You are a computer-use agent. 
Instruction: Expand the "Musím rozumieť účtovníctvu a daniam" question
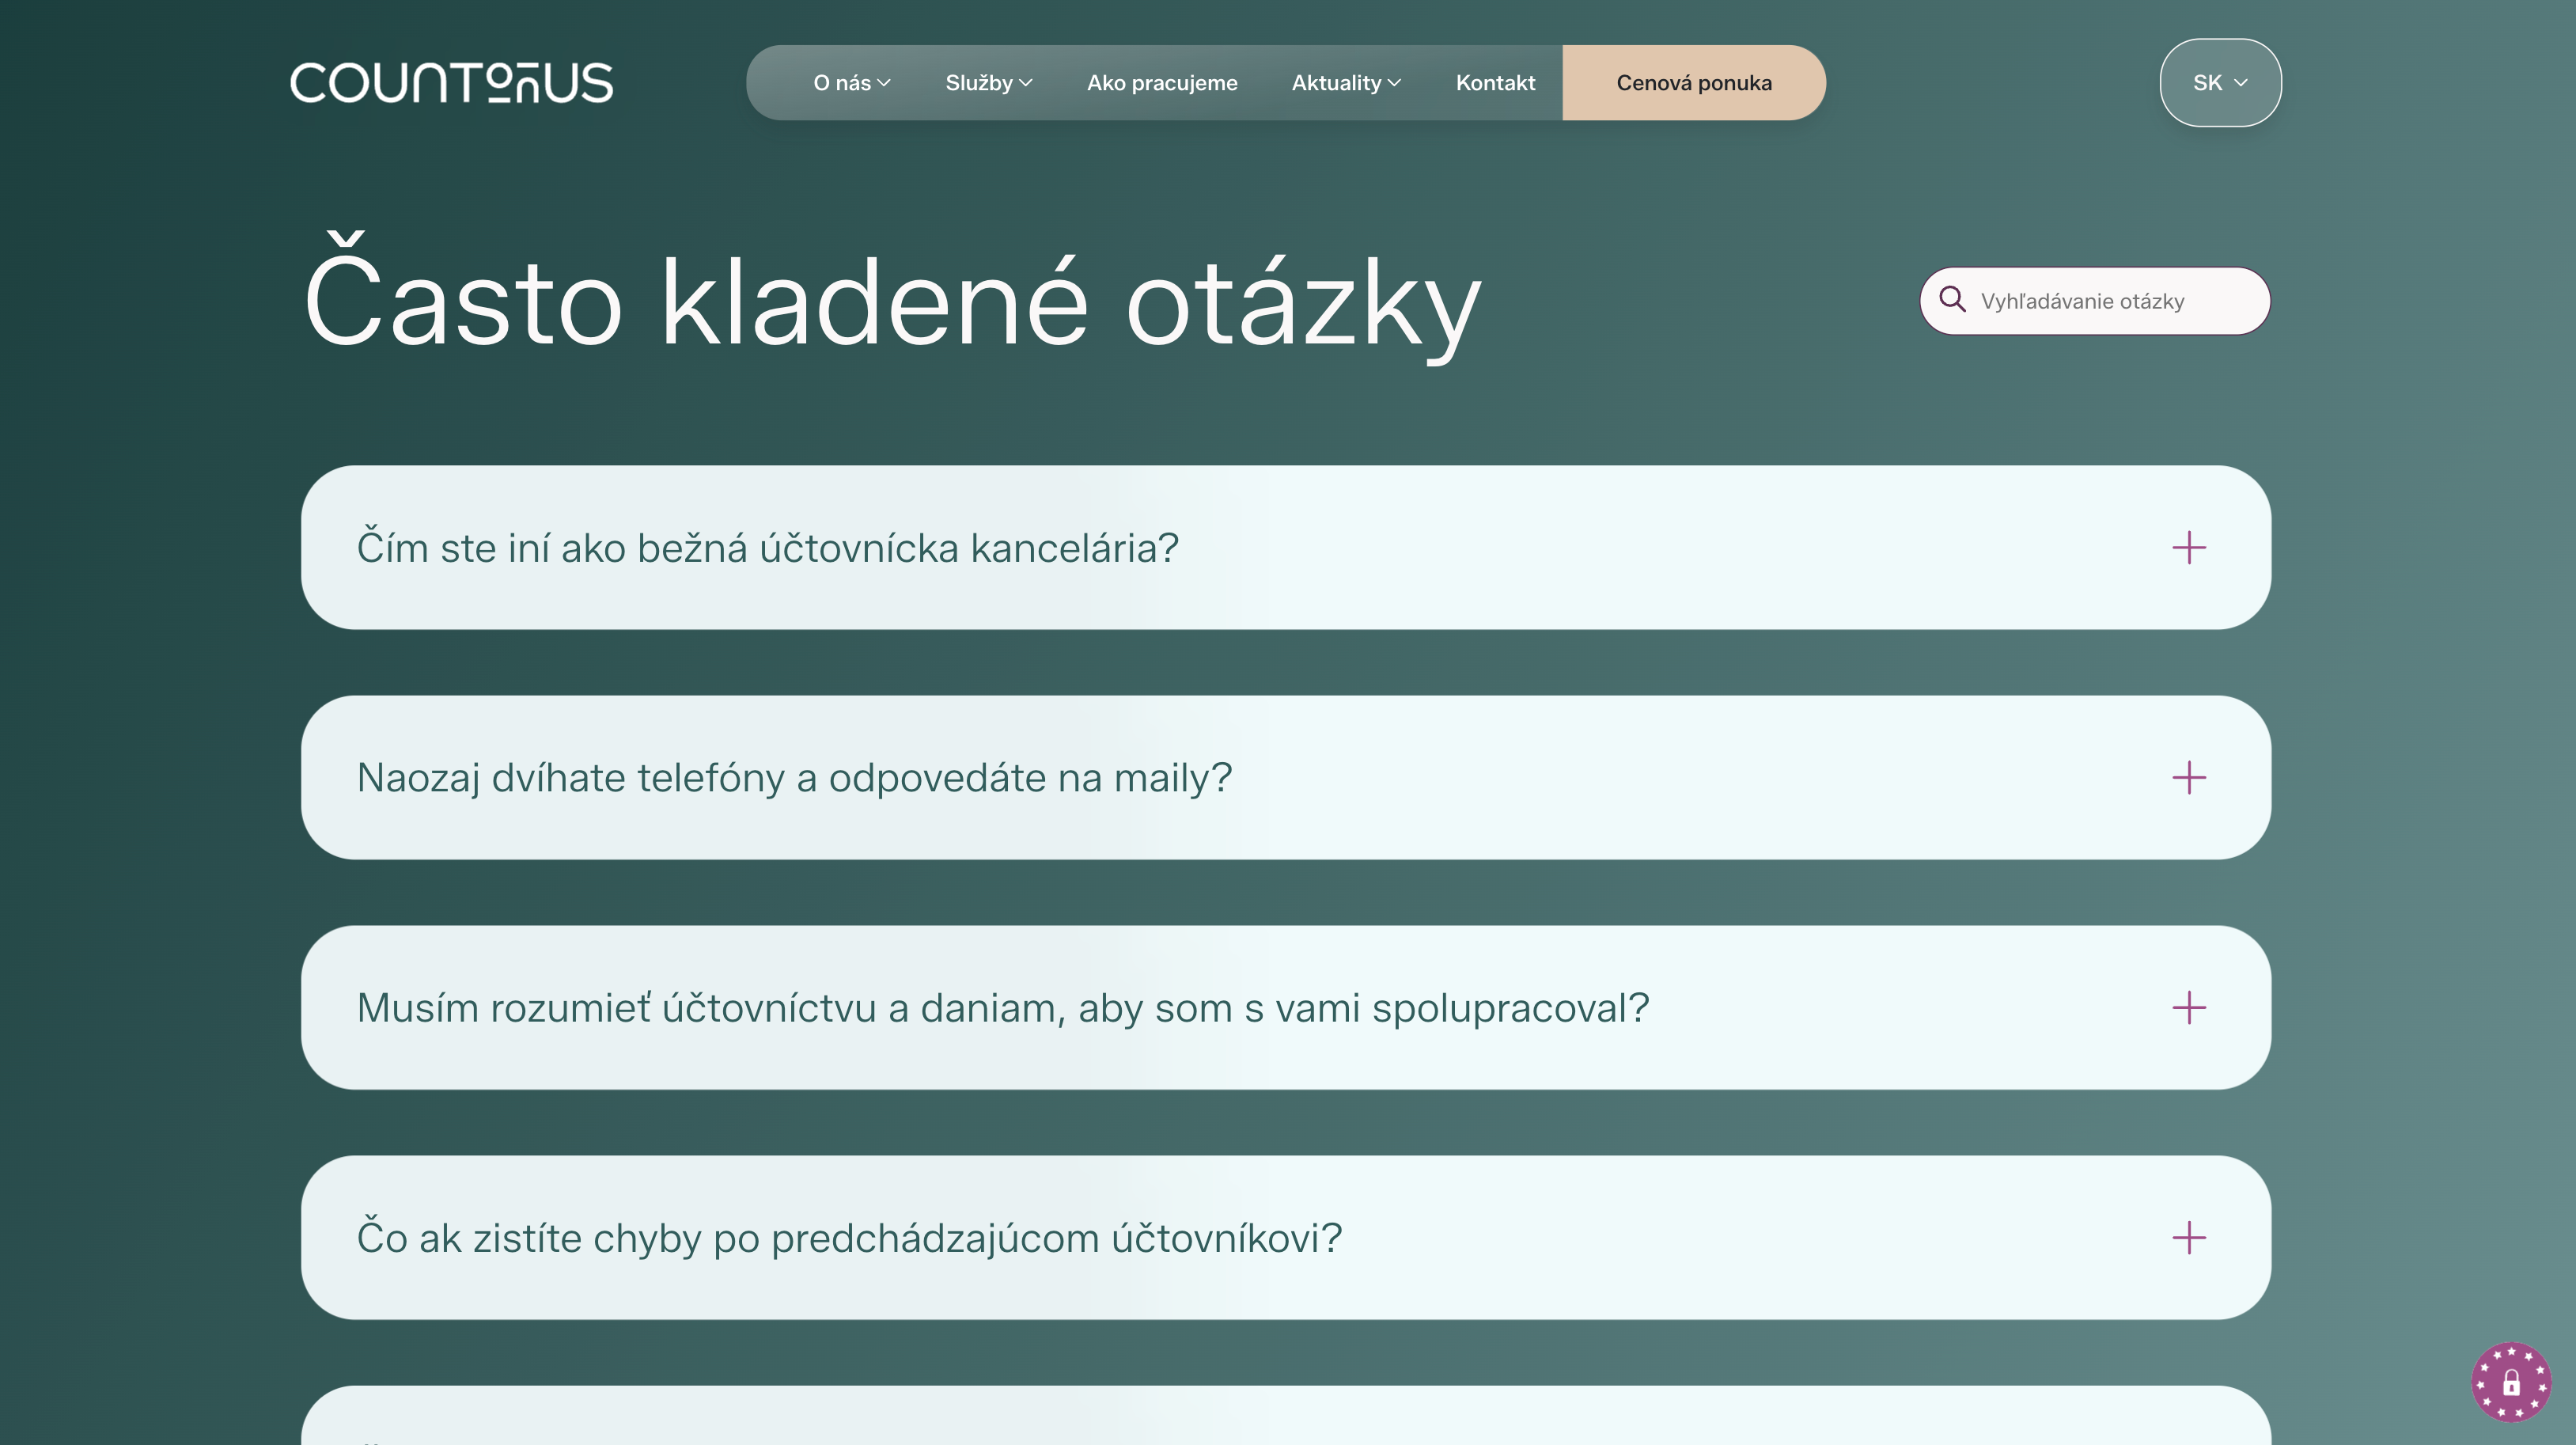click(1002, 1008)
